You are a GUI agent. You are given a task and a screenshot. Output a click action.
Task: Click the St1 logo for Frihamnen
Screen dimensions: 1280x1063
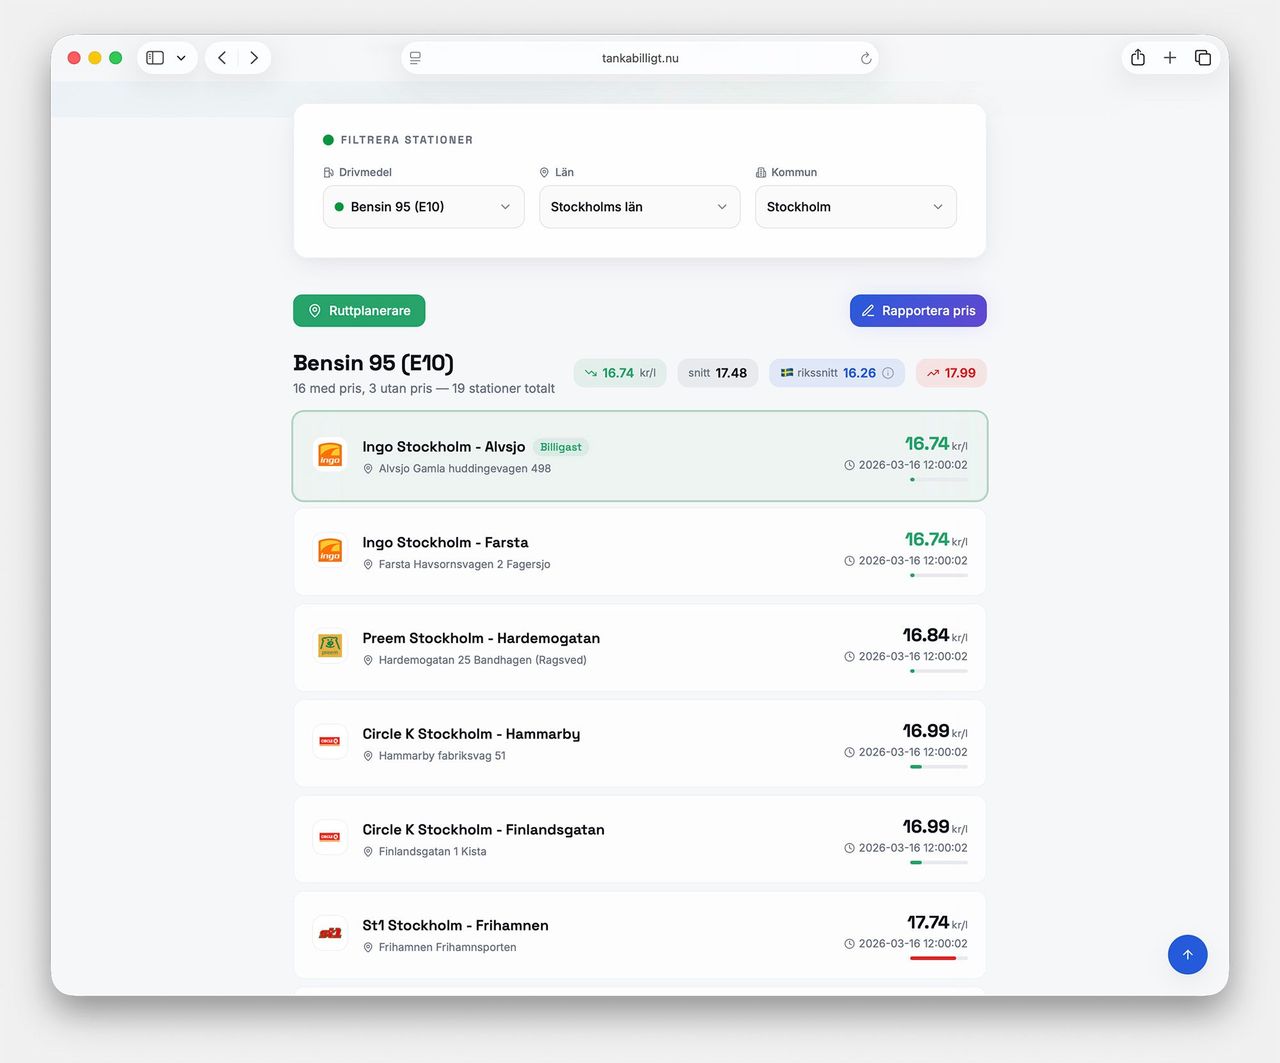[x=330, y=933]
